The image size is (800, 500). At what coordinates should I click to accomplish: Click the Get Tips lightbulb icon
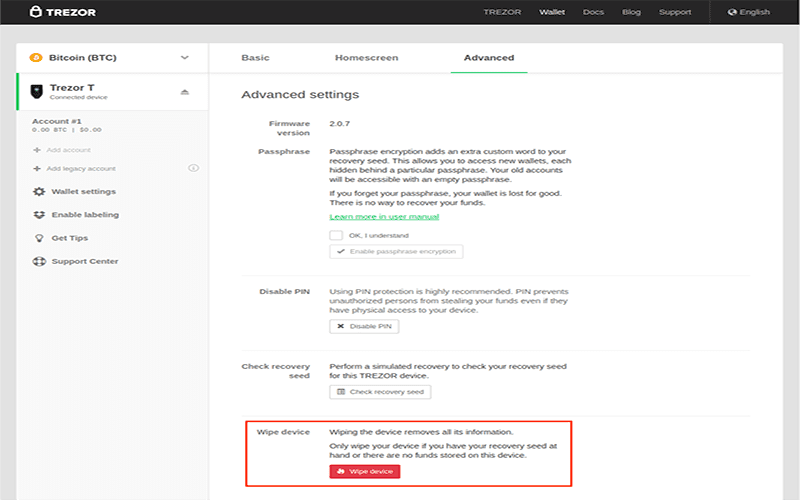(x=39, y=238)
